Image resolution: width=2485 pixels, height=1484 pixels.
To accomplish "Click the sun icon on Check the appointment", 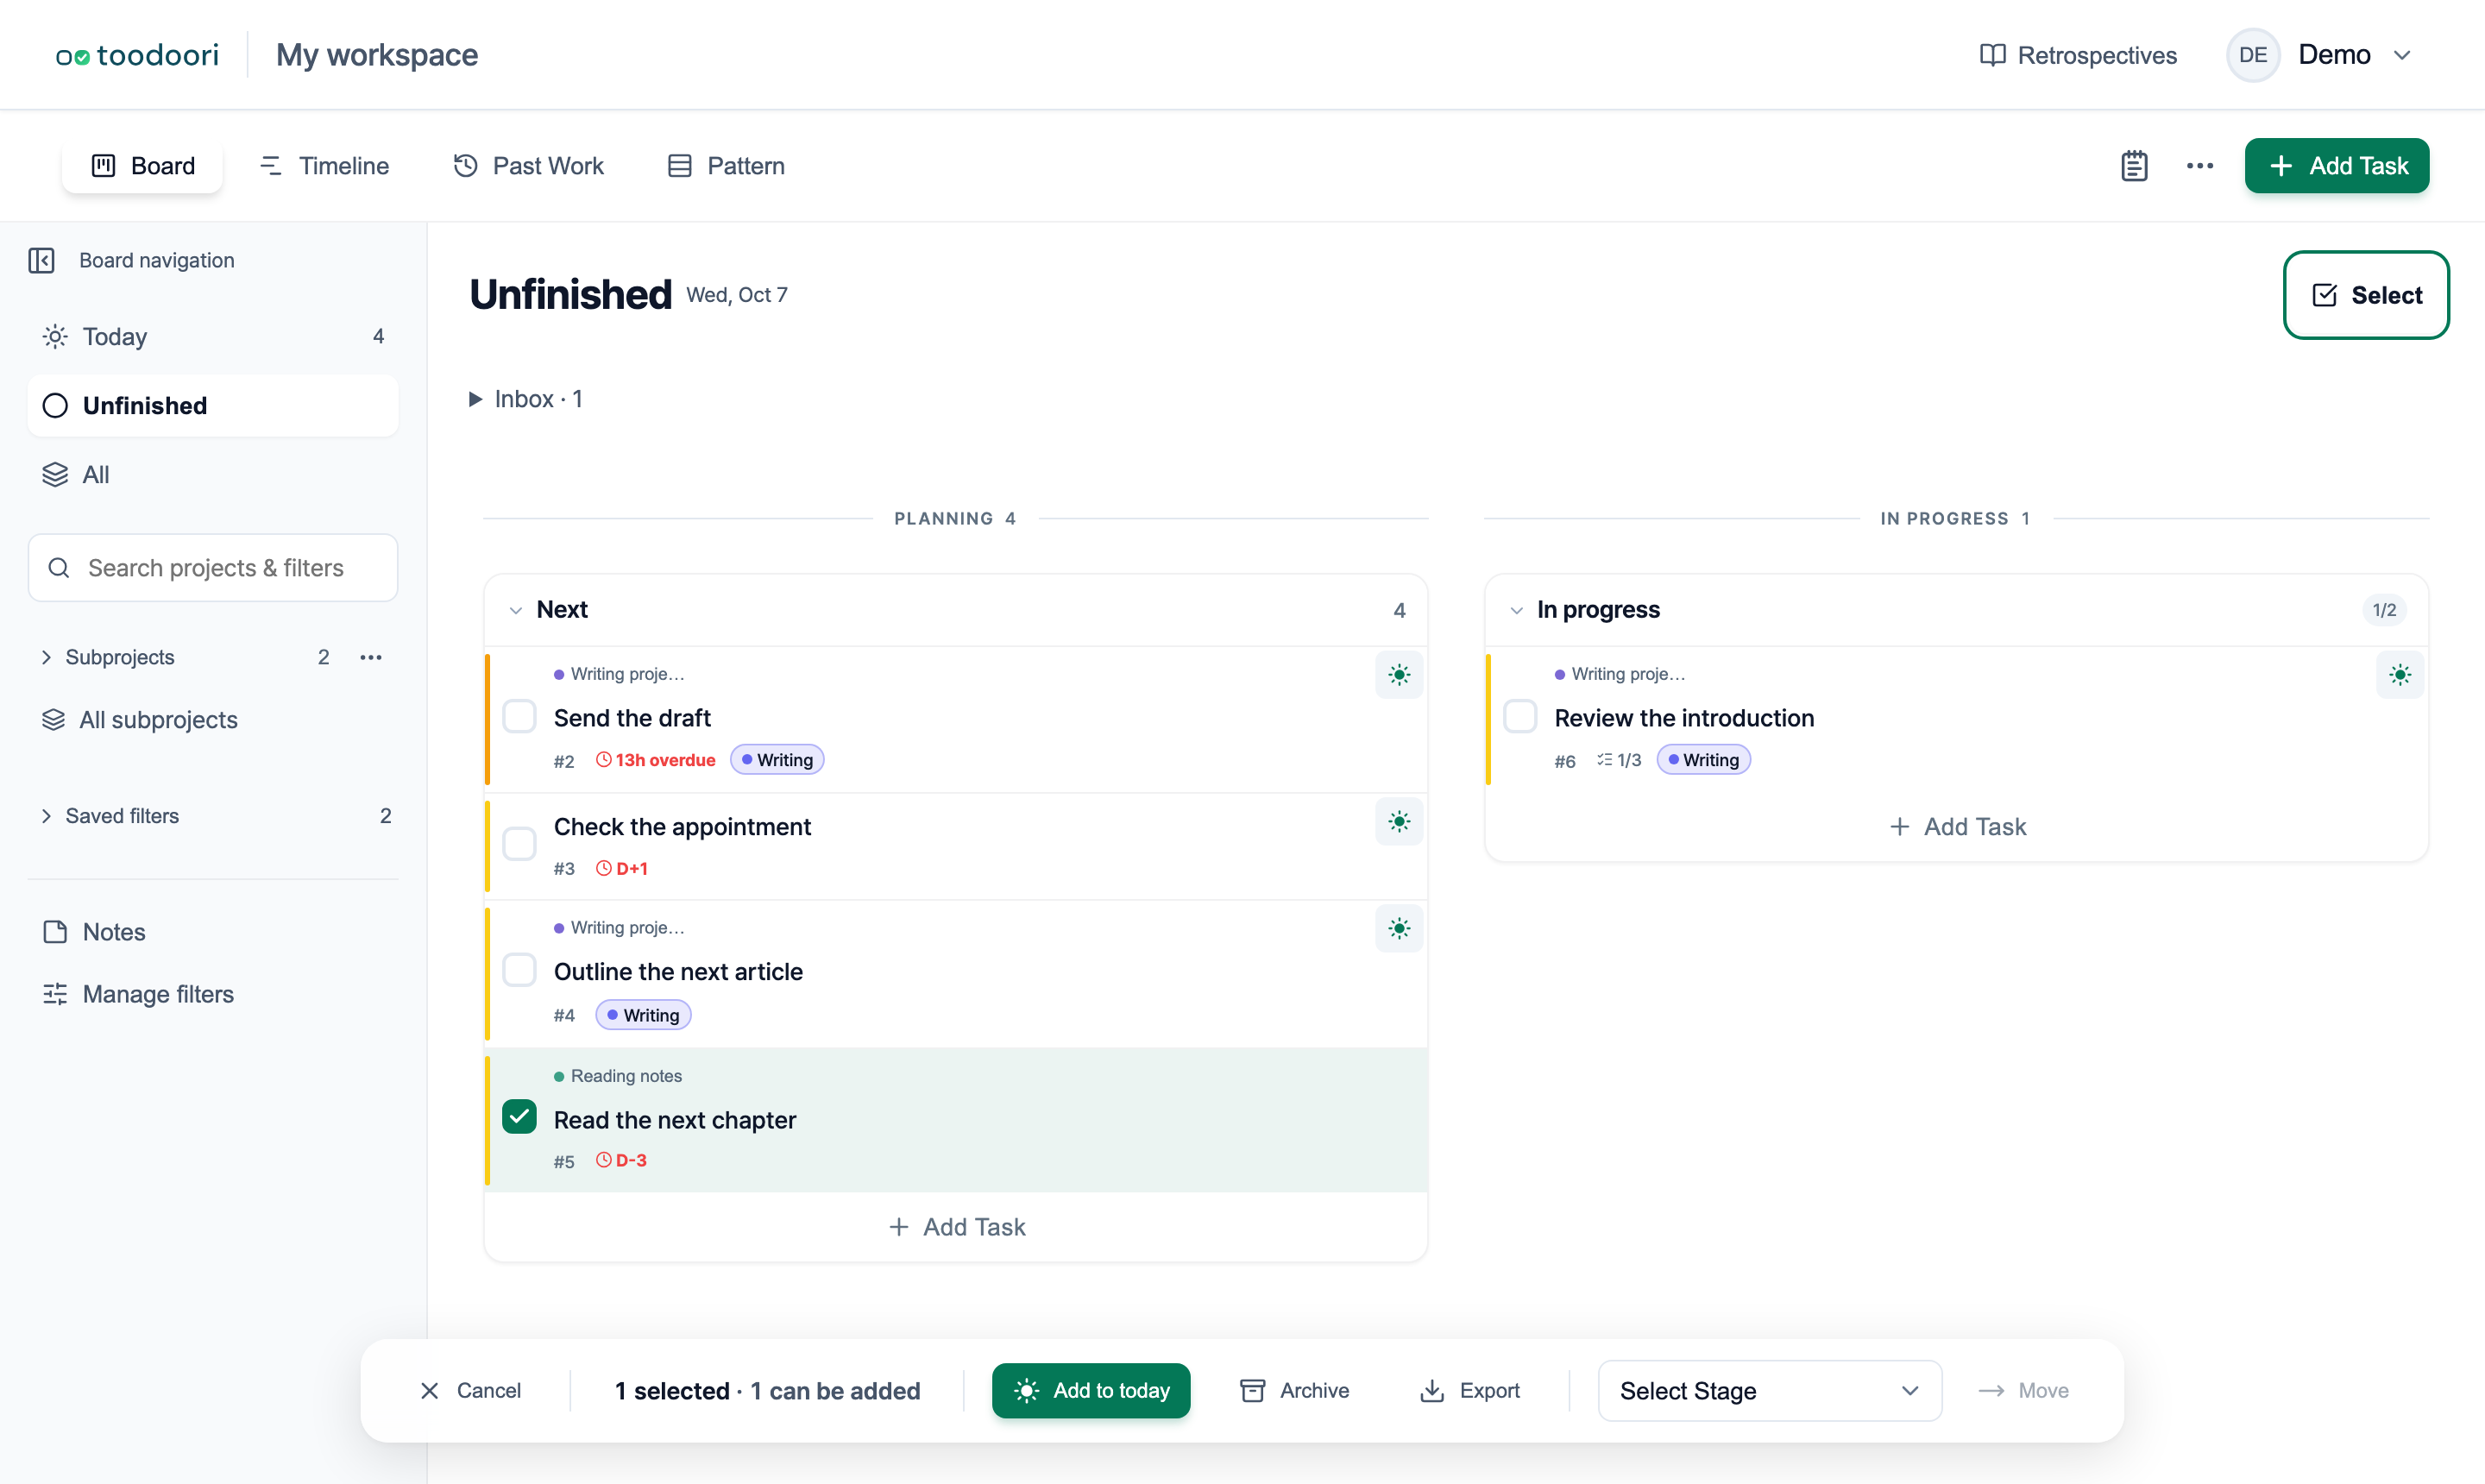I will click(x=1399, y=822).
